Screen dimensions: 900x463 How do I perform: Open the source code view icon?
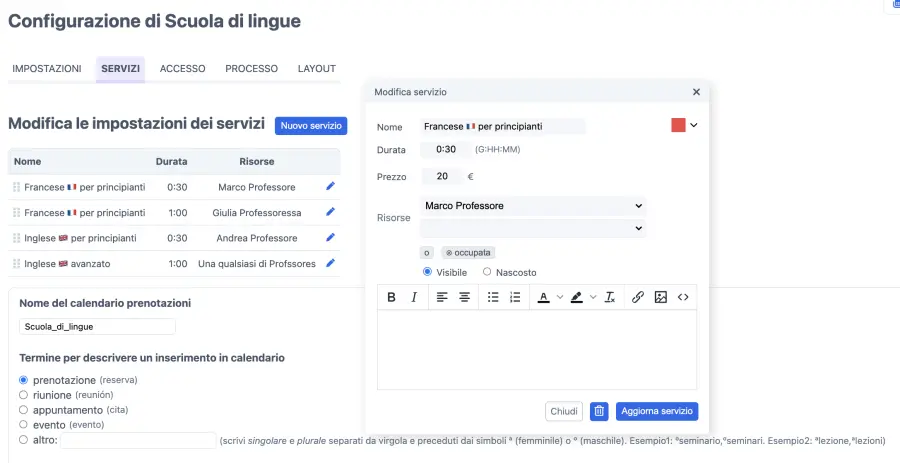point(683,297)
